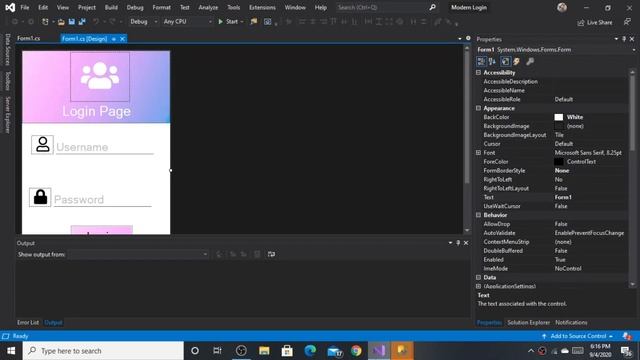Open Microsoft Edge from the taskbar
Screen dimensions: 640x360
pos(310,351)
